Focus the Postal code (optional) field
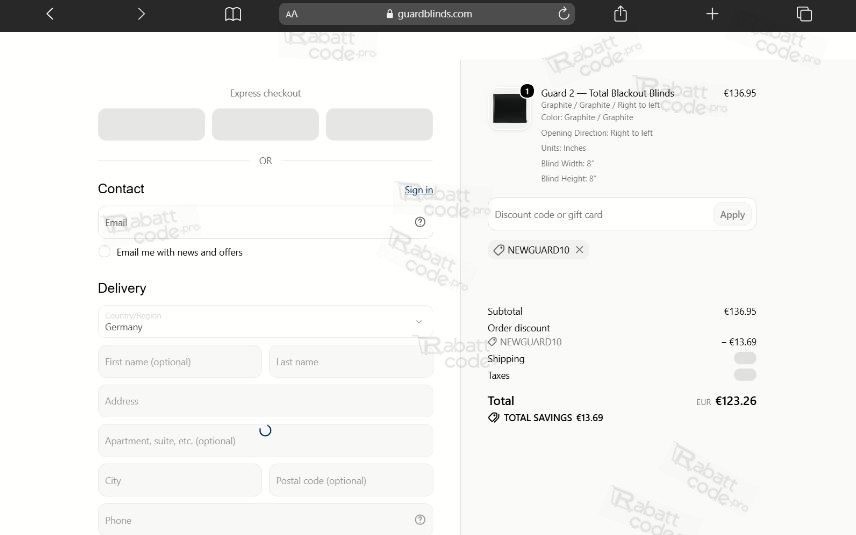Image resolution: width=856 pixels, height=535 pixels. (351, 480)
